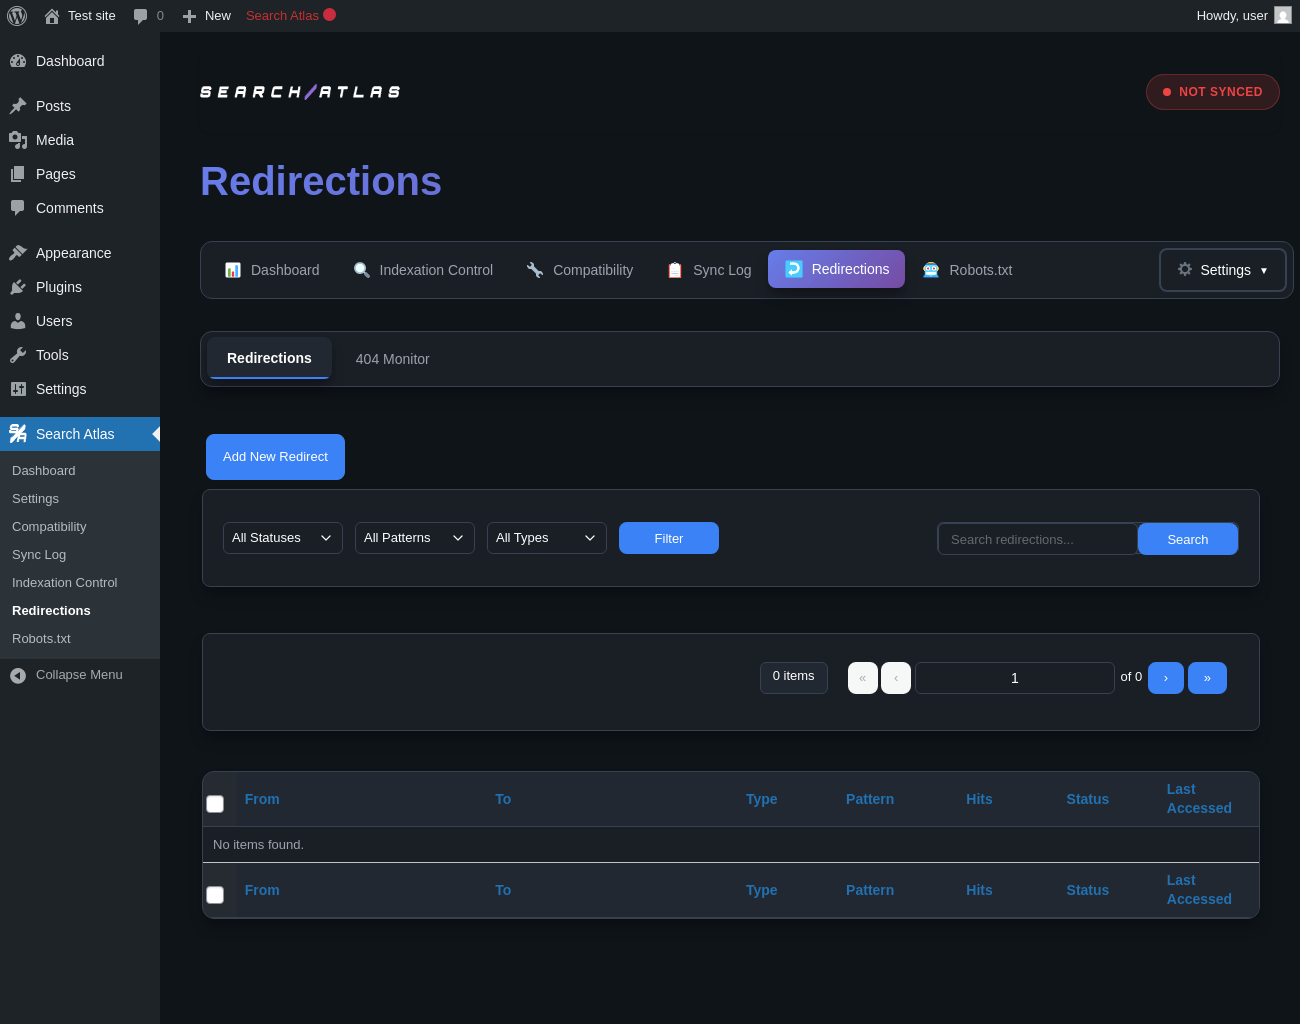Click the user avatar in admin bar
This screenshot has width=1300, height=1024.
click(1283, 15)
